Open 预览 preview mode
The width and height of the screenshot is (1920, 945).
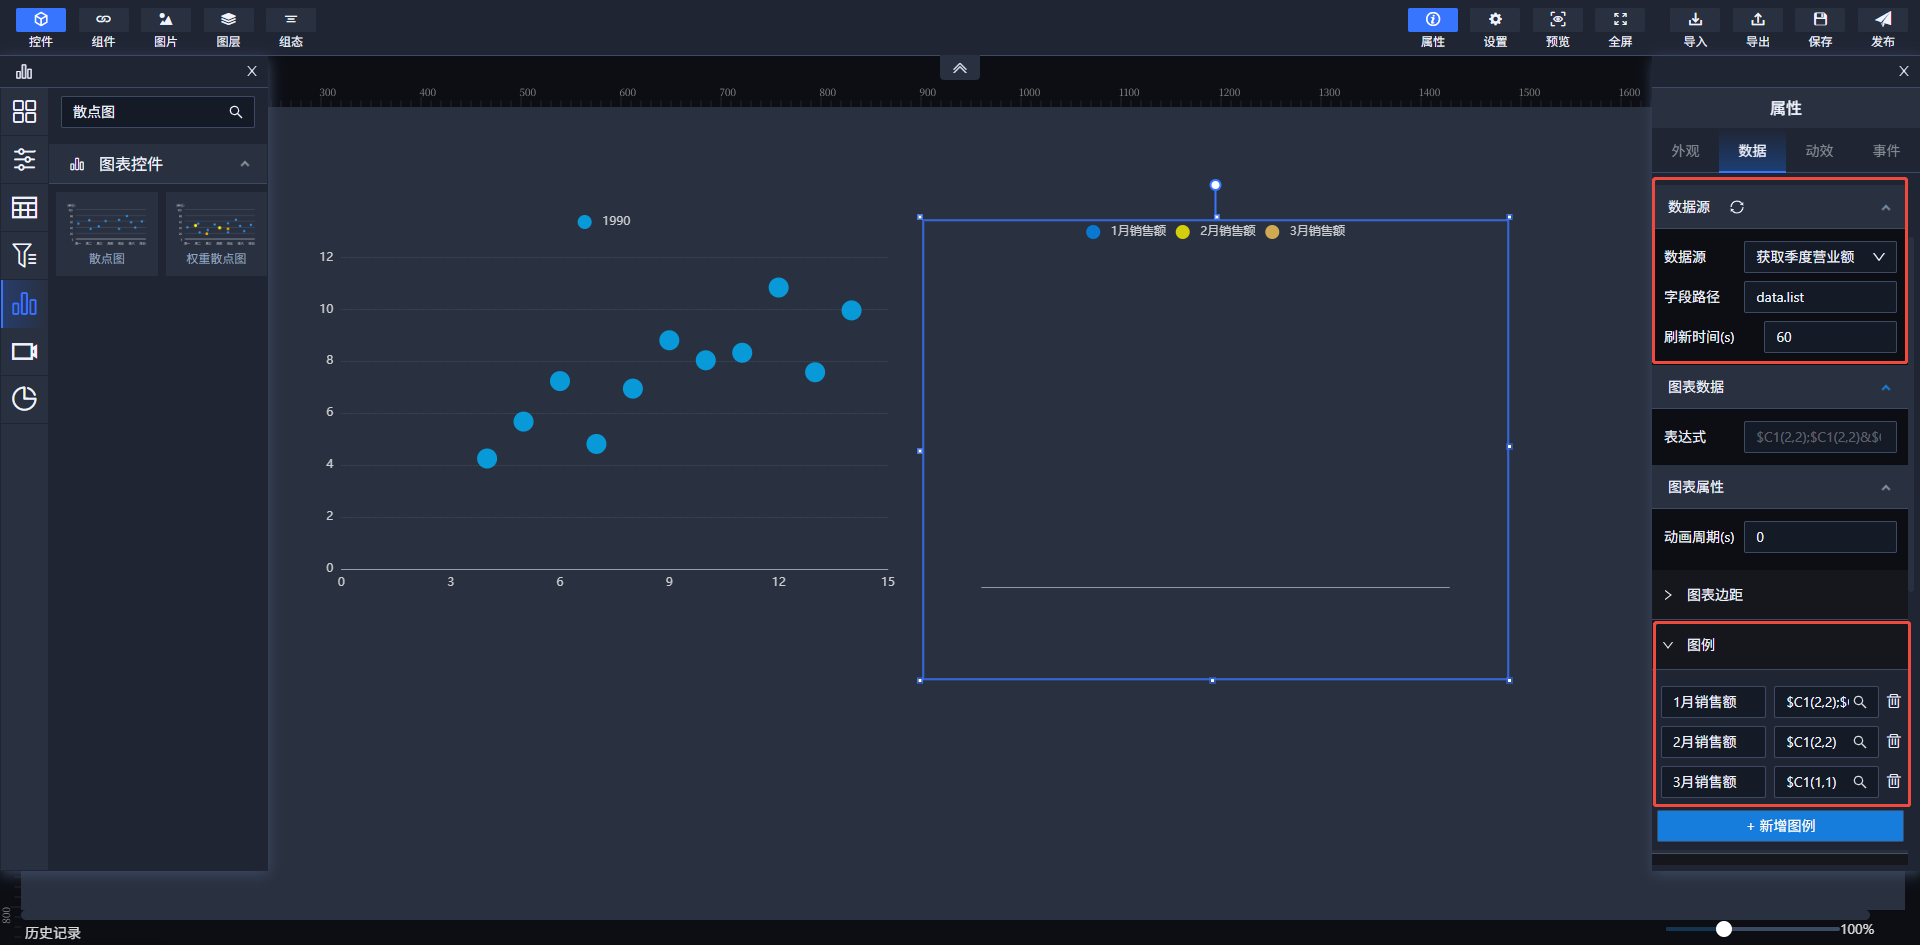[x=1557, y=27]
